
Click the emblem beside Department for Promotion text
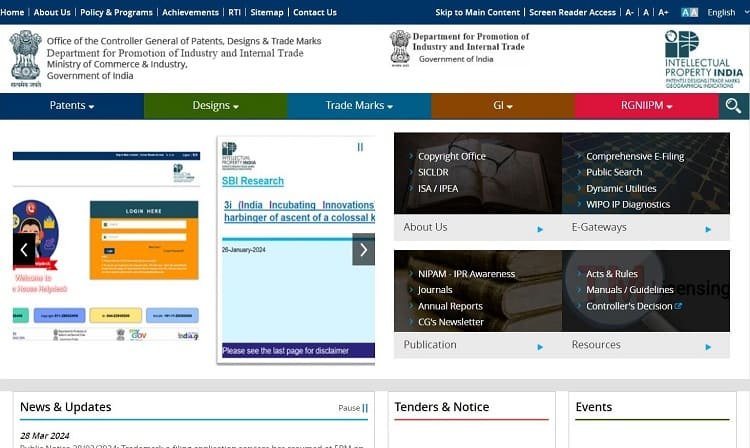[400, 48]
